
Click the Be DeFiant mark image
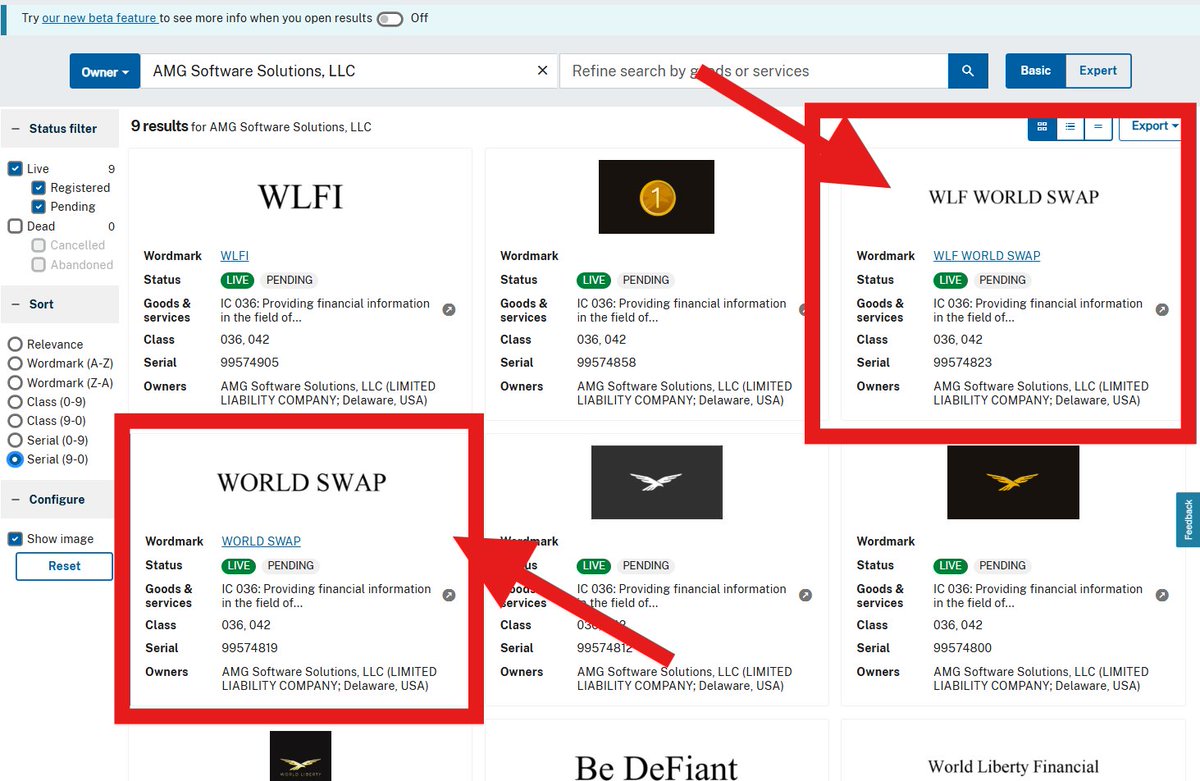click(x=656, y=767)
